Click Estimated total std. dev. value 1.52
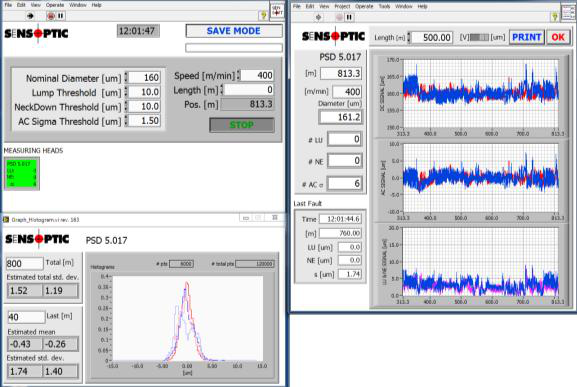The width and height of the screenshot is (577, 387). point(25,291)
